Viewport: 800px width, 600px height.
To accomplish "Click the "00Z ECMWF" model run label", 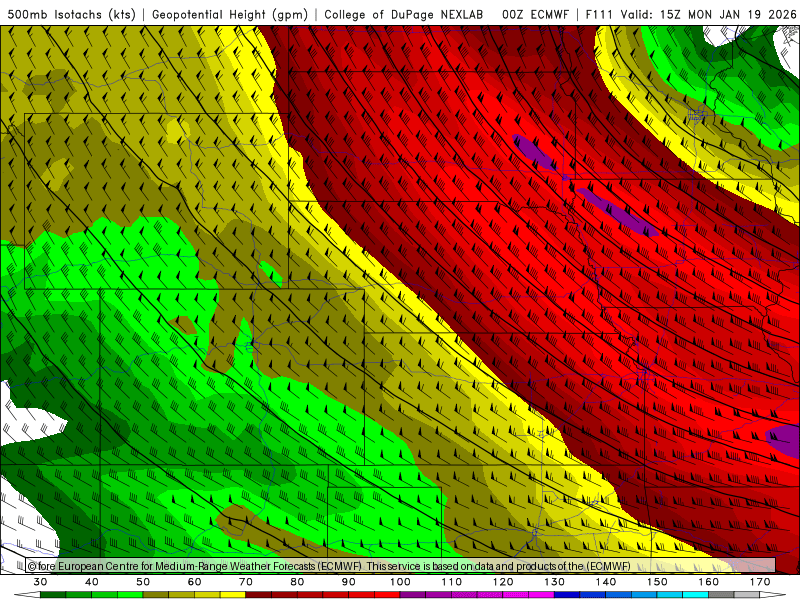I will [535, 15].
